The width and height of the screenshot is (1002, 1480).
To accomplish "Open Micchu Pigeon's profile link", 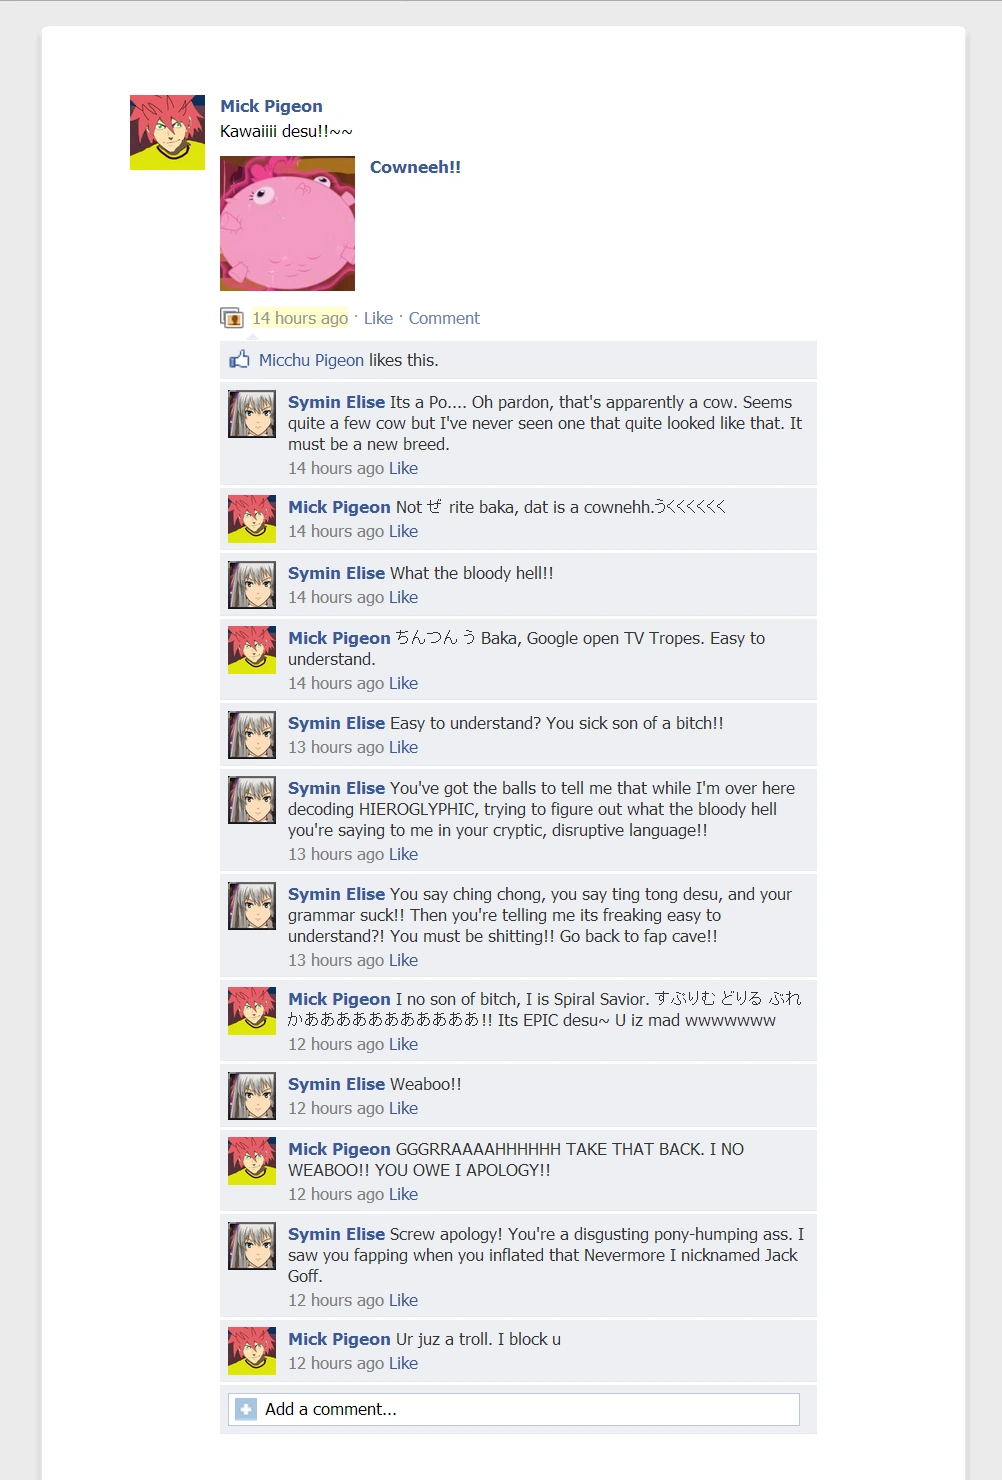I will pos(311,360).
